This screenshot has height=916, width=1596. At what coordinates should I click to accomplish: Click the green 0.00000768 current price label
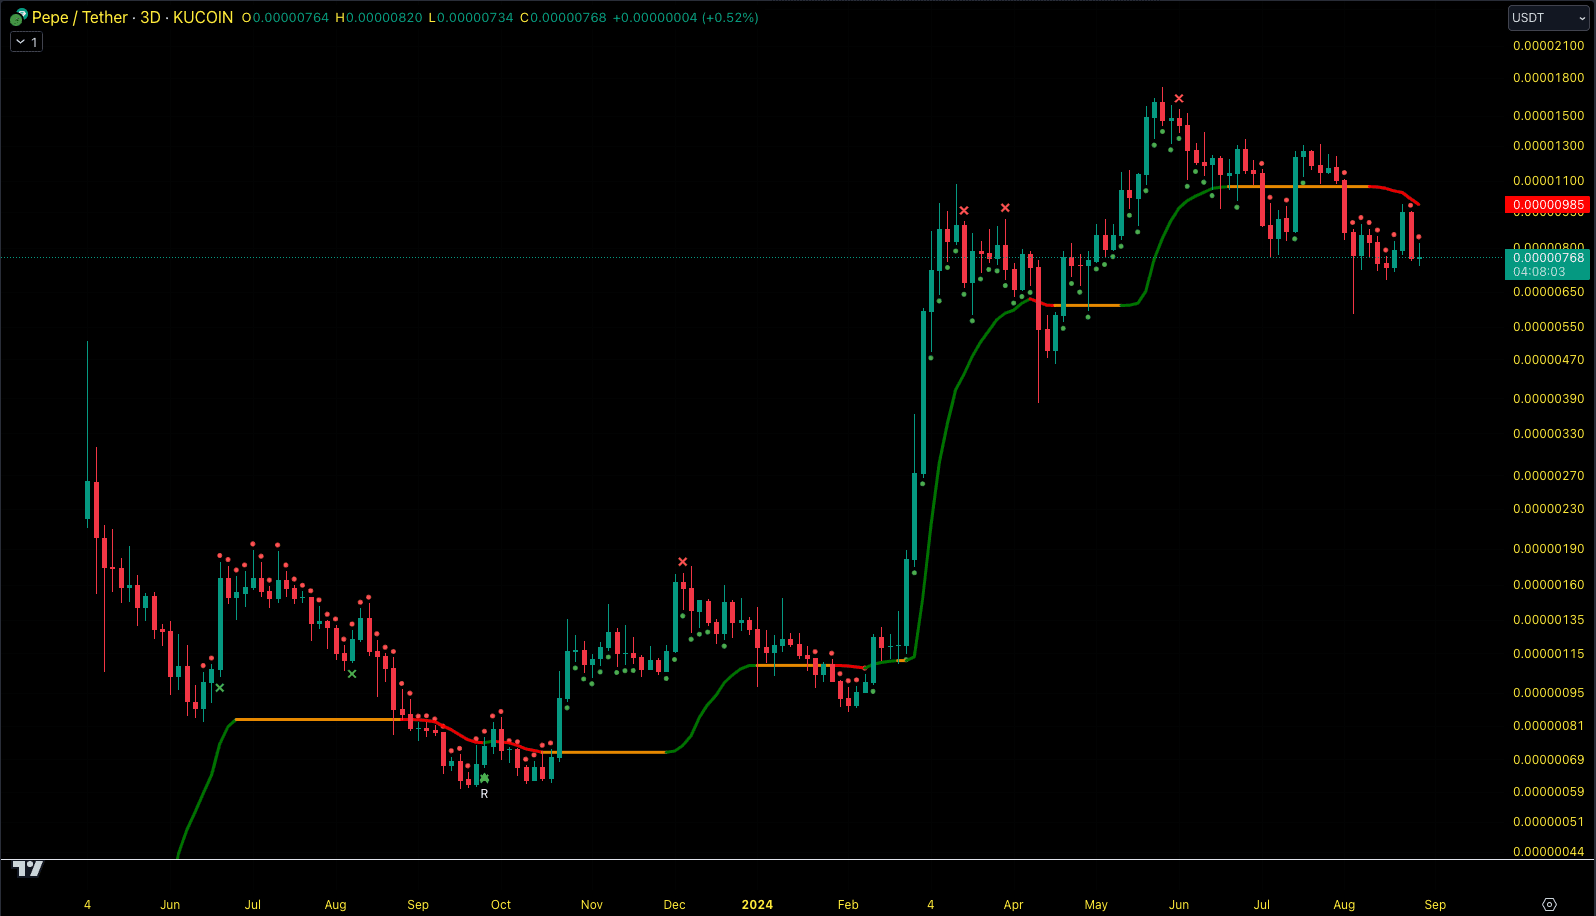pyautogui.click(x=1547, y=264)
